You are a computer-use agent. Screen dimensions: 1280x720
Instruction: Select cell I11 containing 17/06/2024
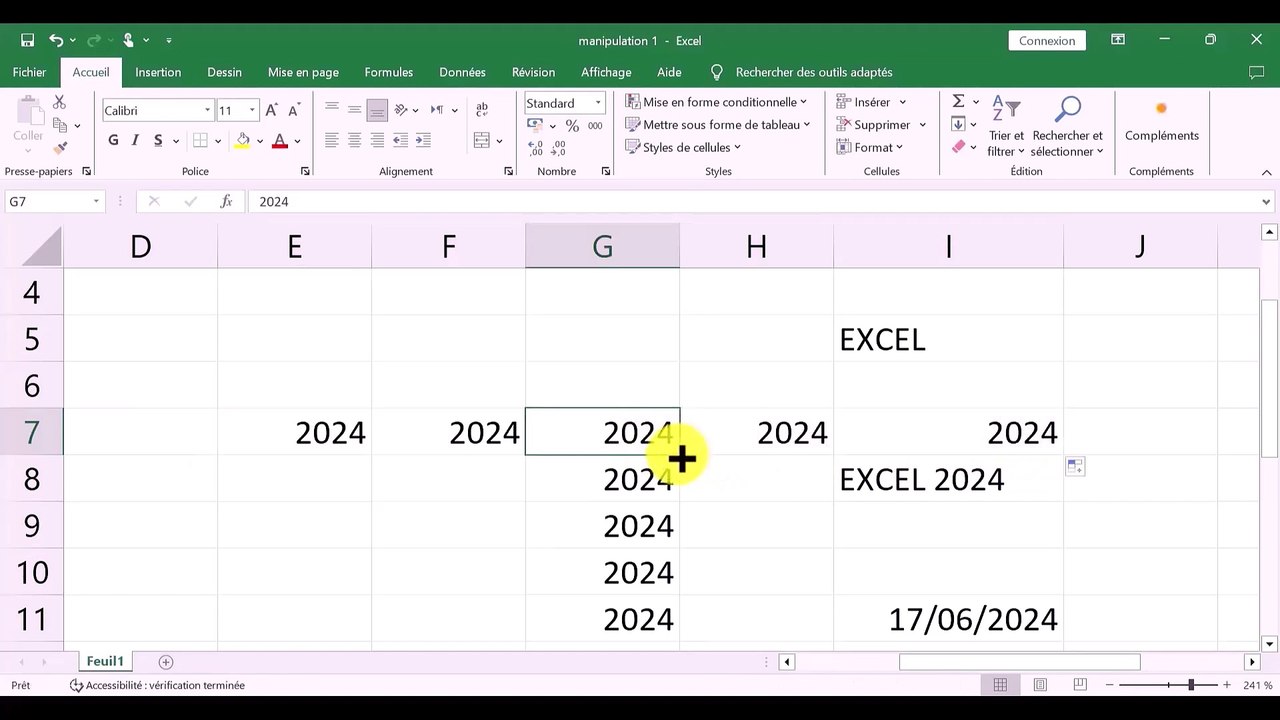point(948,620)
